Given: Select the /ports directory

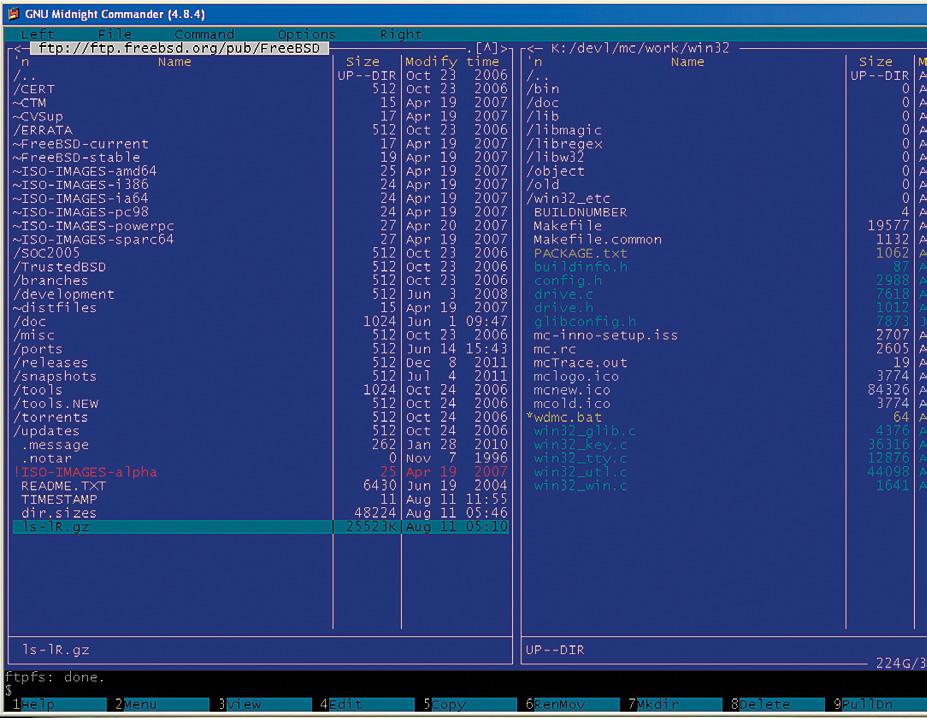Looking at the screenshot, I should click(x=38, y=349).
